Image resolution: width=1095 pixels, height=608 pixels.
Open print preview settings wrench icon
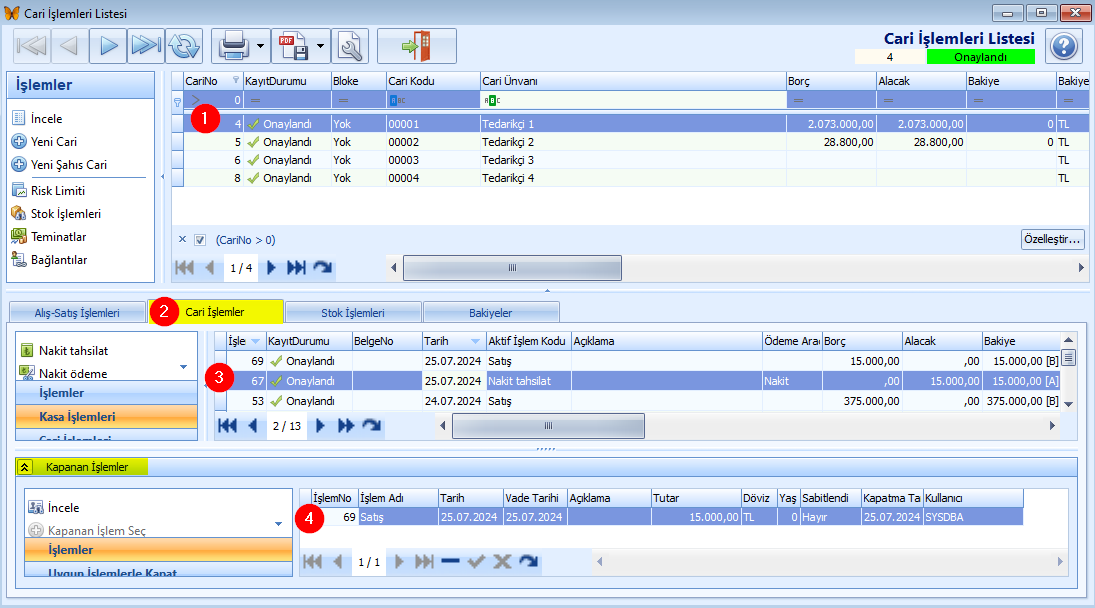point(349,46)
